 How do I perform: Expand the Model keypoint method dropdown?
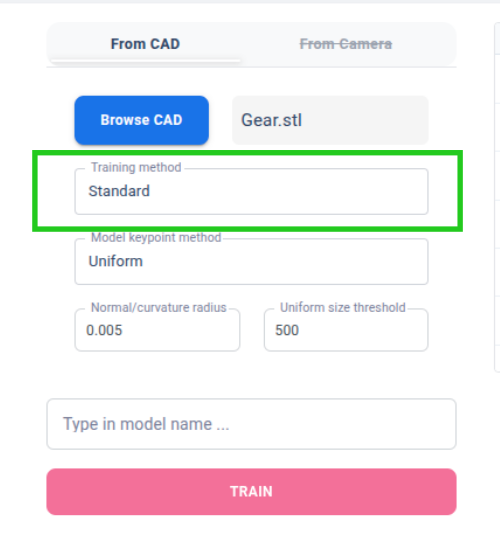tap(251, 261)
